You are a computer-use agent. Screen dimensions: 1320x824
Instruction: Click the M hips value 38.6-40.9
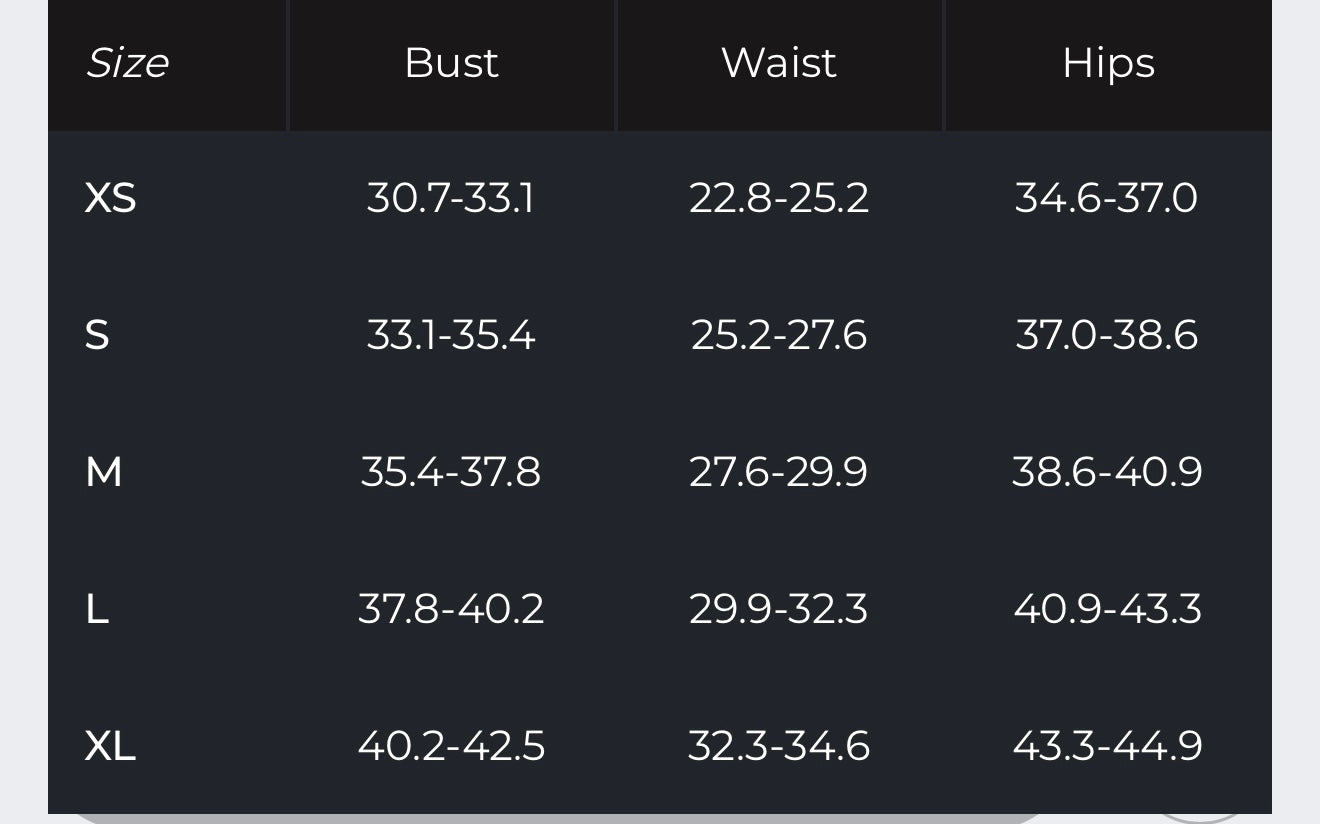pyautogui.click(x=1108, y=472)
